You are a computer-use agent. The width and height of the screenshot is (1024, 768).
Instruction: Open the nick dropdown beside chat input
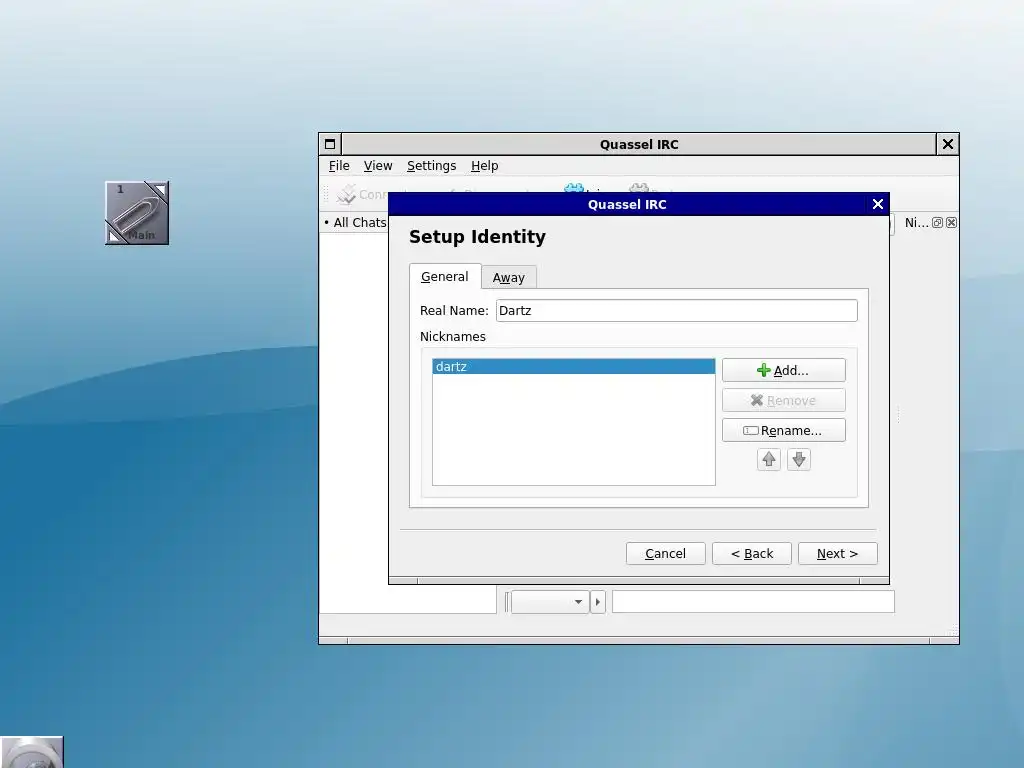click(x=550, y=601)
